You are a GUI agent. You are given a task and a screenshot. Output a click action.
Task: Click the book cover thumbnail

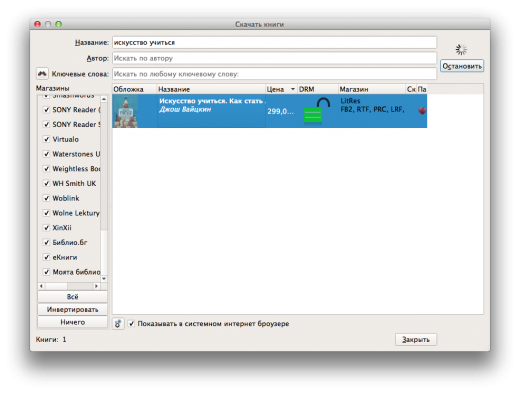125,111
